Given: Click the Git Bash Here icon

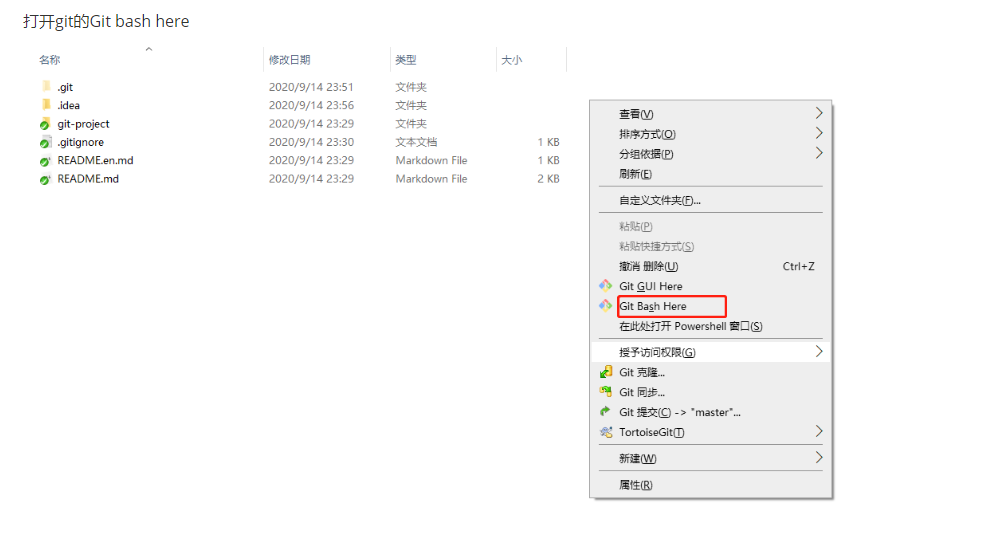Looking at the screenshot, I should point(605,305).
